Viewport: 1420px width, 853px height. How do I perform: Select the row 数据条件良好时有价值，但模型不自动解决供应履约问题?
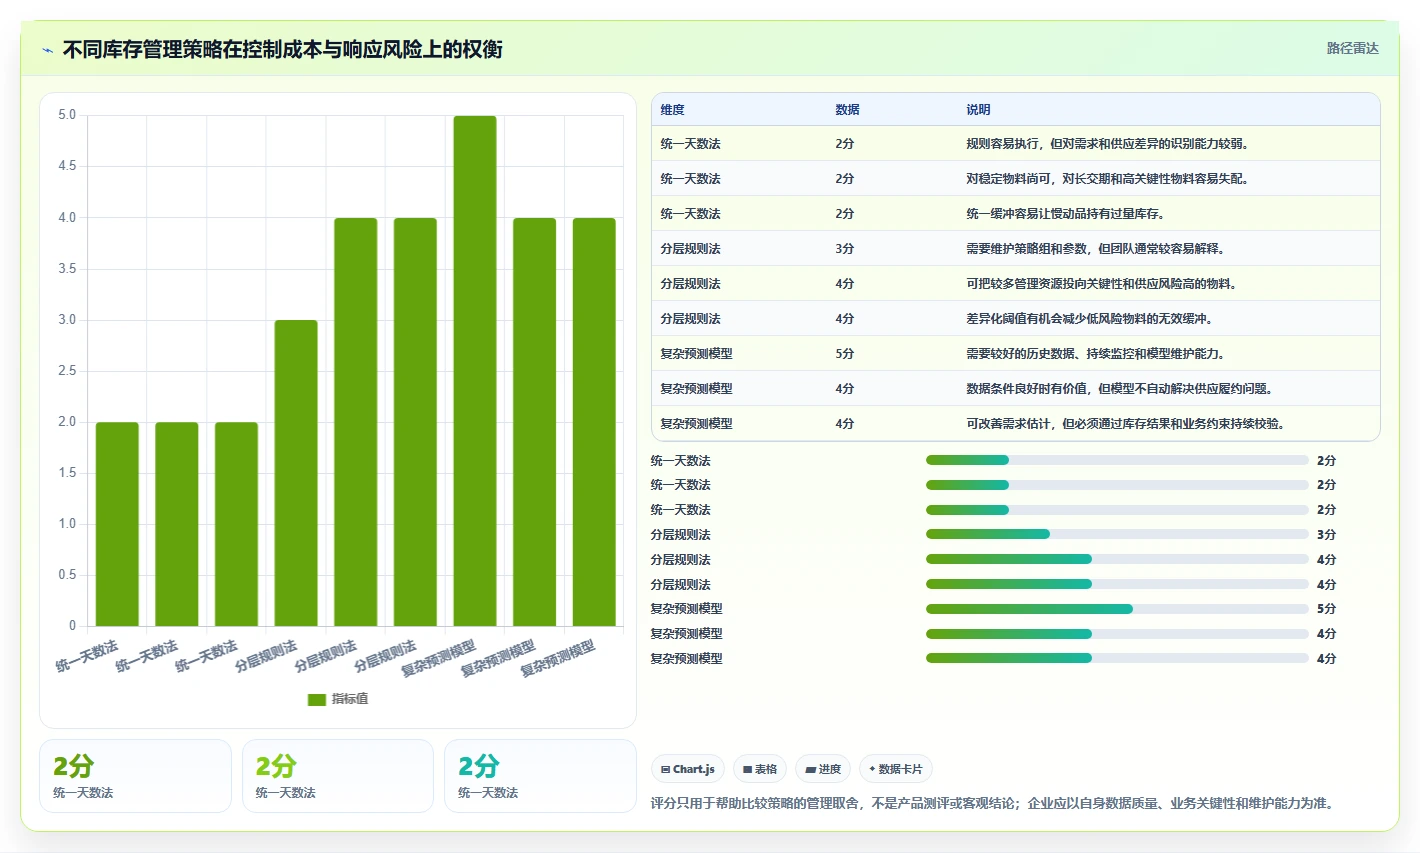point(1015,389)
